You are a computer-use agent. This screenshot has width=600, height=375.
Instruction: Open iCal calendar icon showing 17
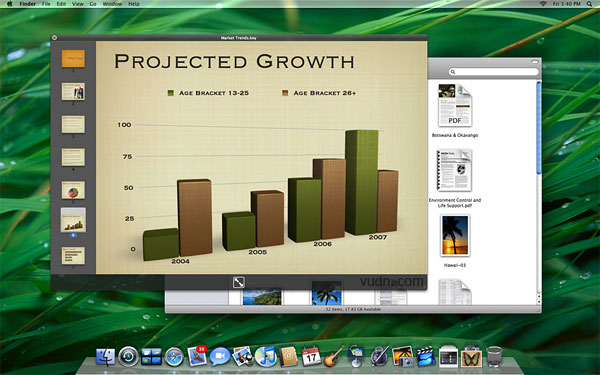311,356
